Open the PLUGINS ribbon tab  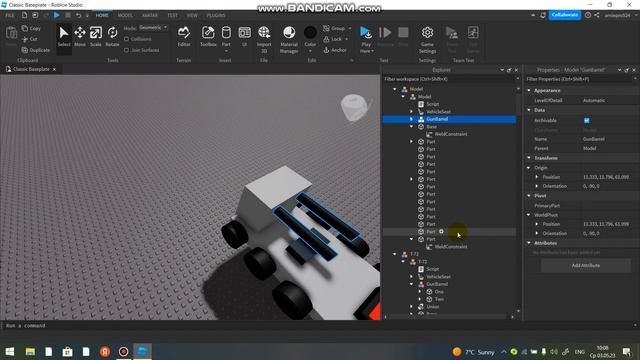click(216, 15)
